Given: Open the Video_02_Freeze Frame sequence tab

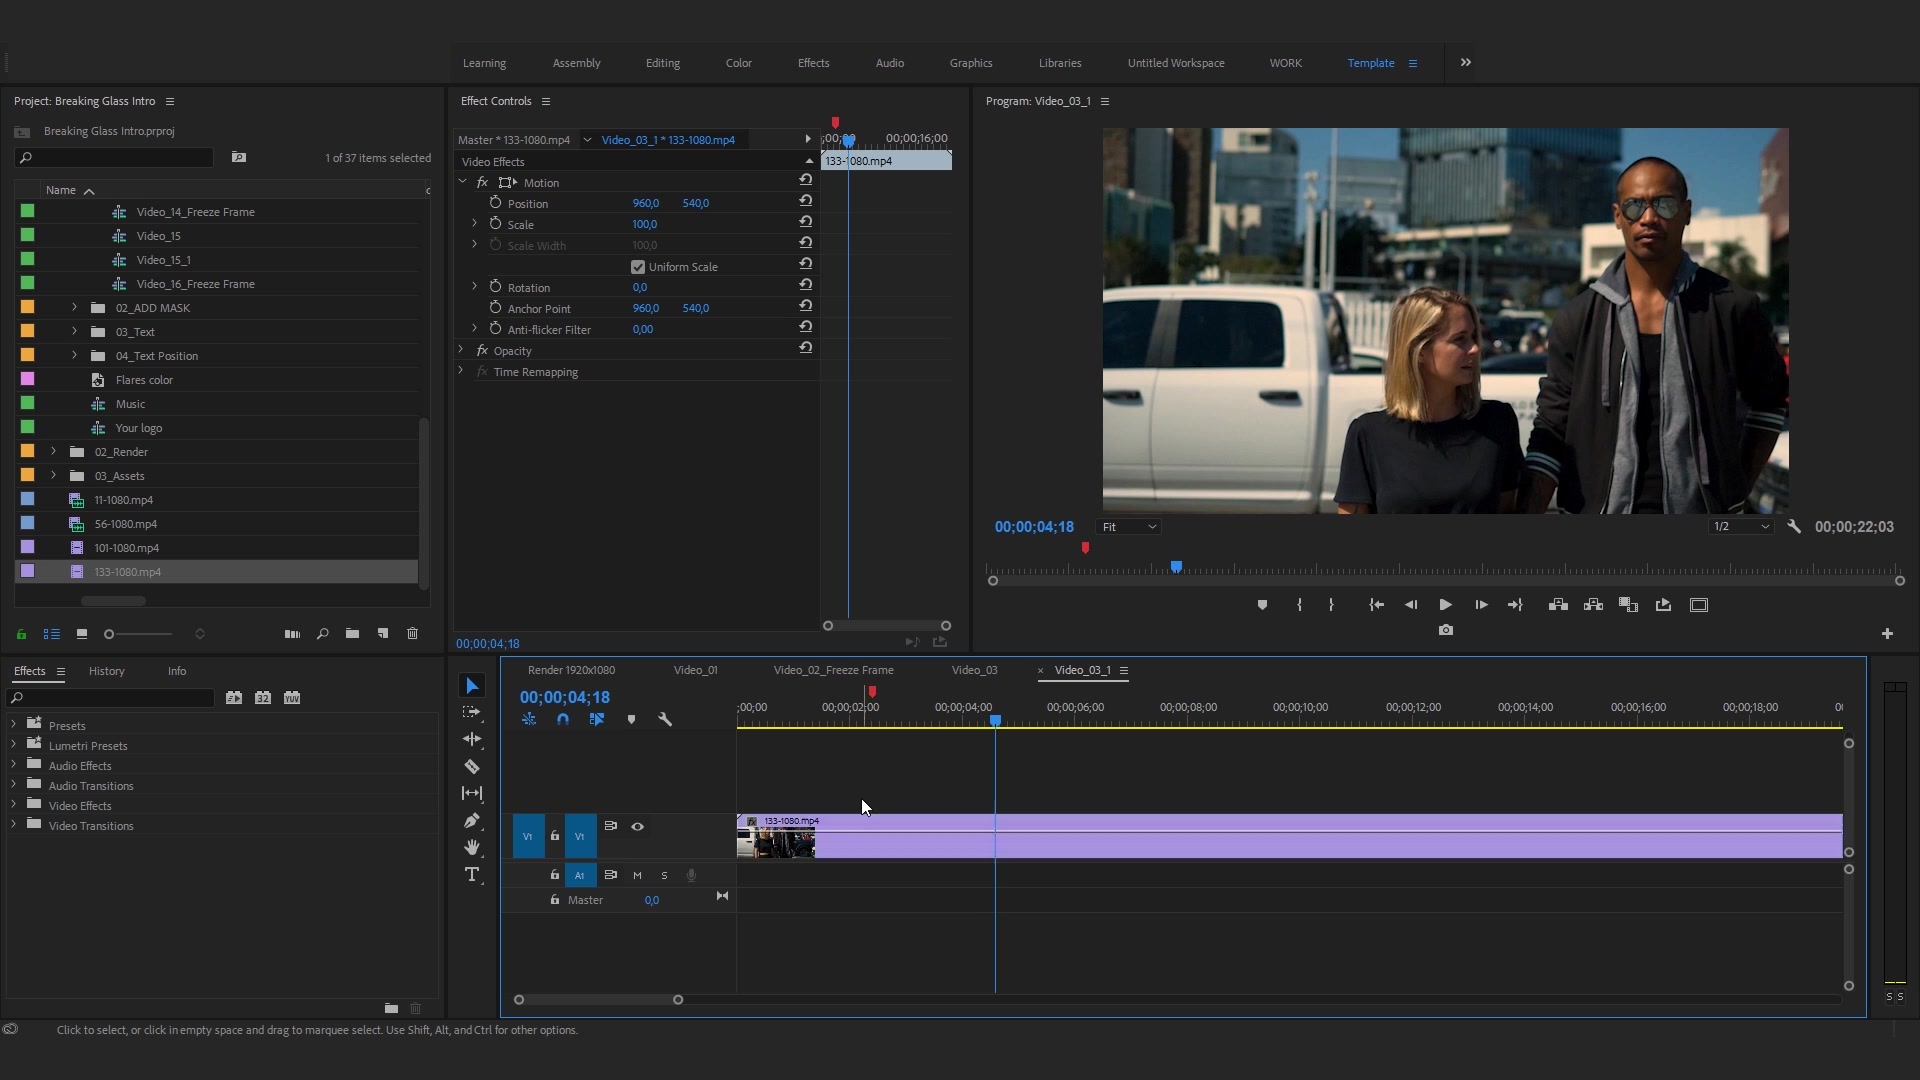Looking at the screenshot, I should (x=833, y=670).
